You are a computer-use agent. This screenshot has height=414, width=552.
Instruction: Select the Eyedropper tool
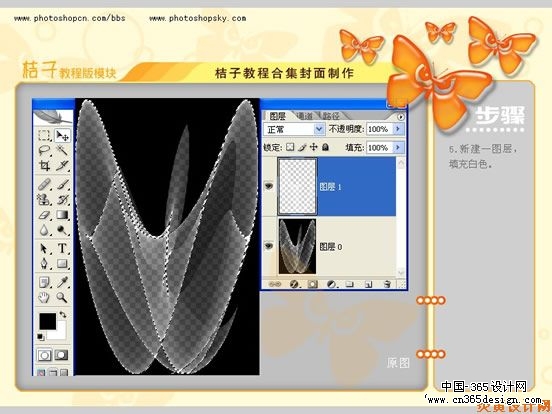(62, 282)
